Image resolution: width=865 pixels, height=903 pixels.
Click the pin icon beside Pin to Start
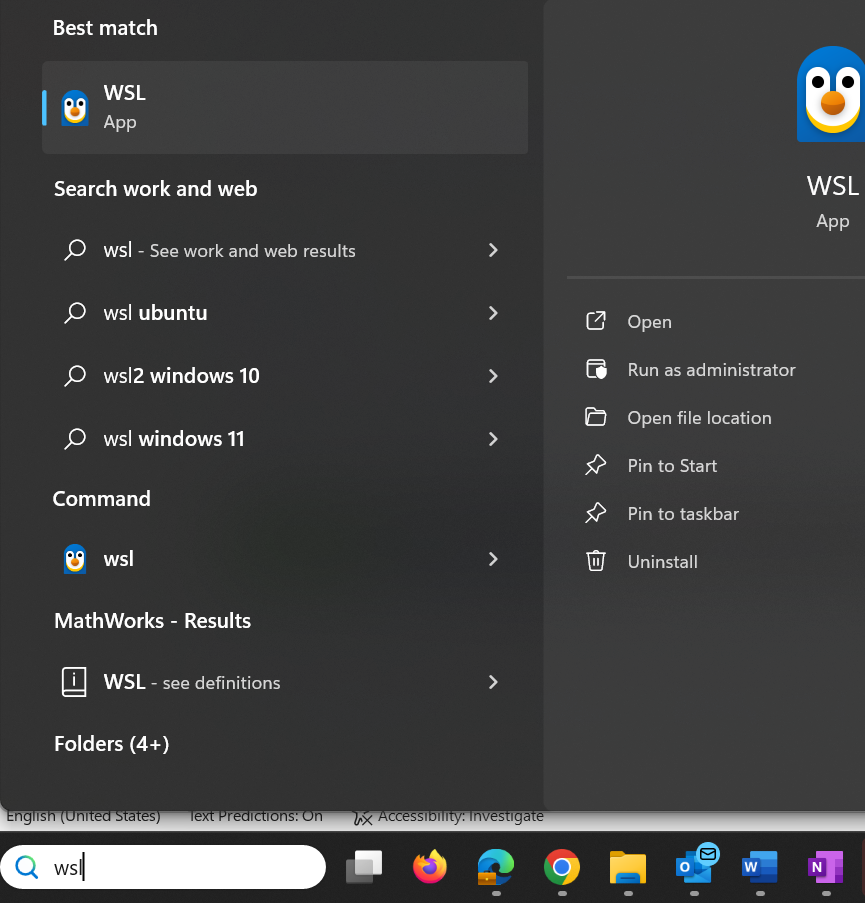pyautogui.click(x=595, y=465)
